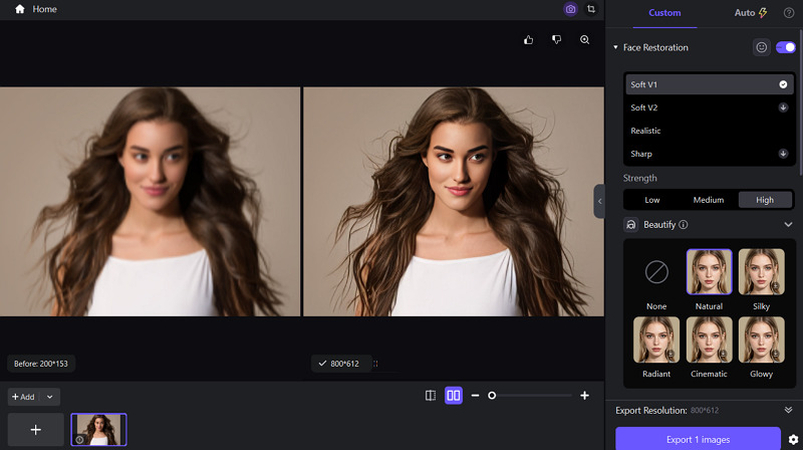The height and width of the screenshot is (450, 803).
Task: Click the Home house icon
Action: tap(19, 9)
